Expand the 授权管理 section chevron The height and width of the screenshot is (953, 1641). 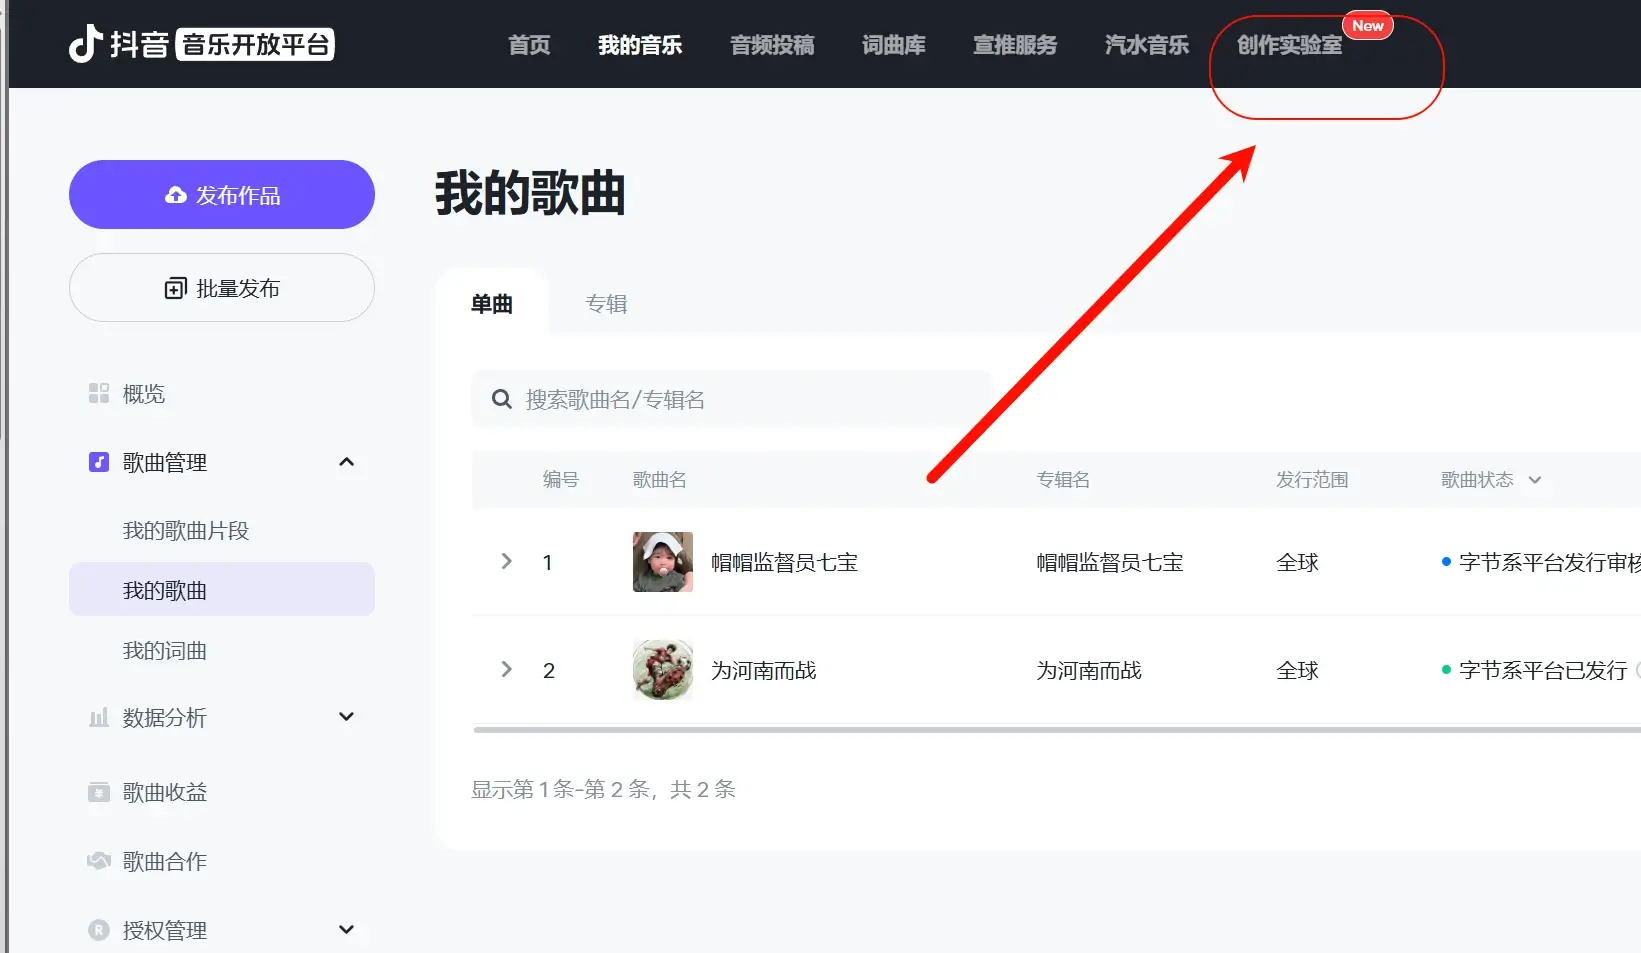pyautogui.click(x=346, y=930)
